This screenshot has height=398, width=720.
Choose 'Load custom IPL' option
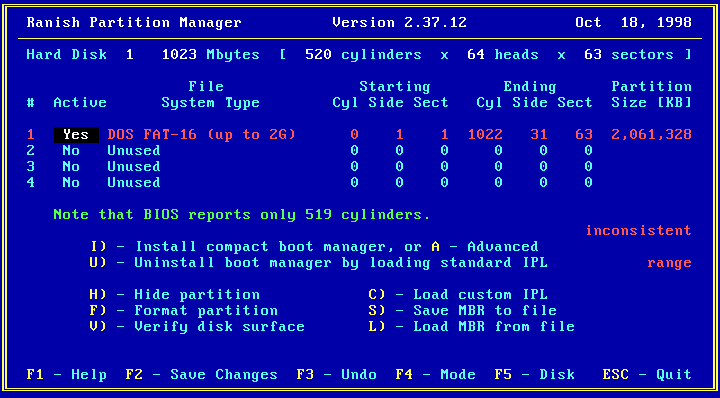point(458,295)
